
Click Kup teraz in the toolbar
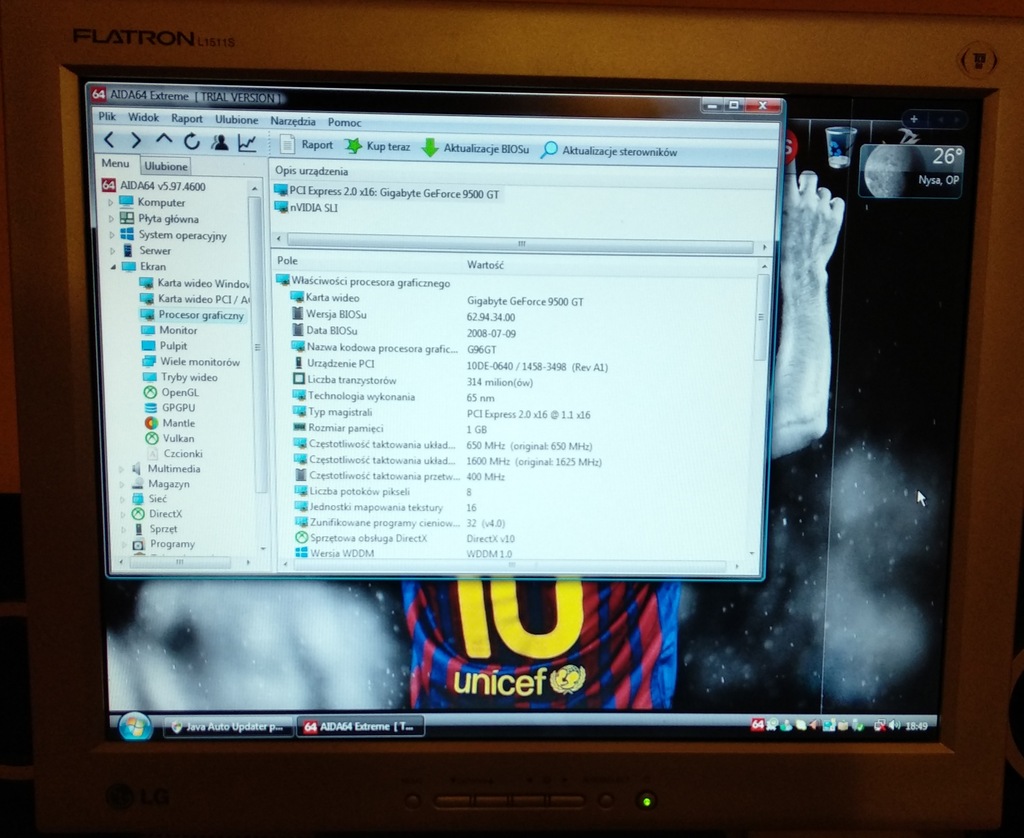coord(377,146)
